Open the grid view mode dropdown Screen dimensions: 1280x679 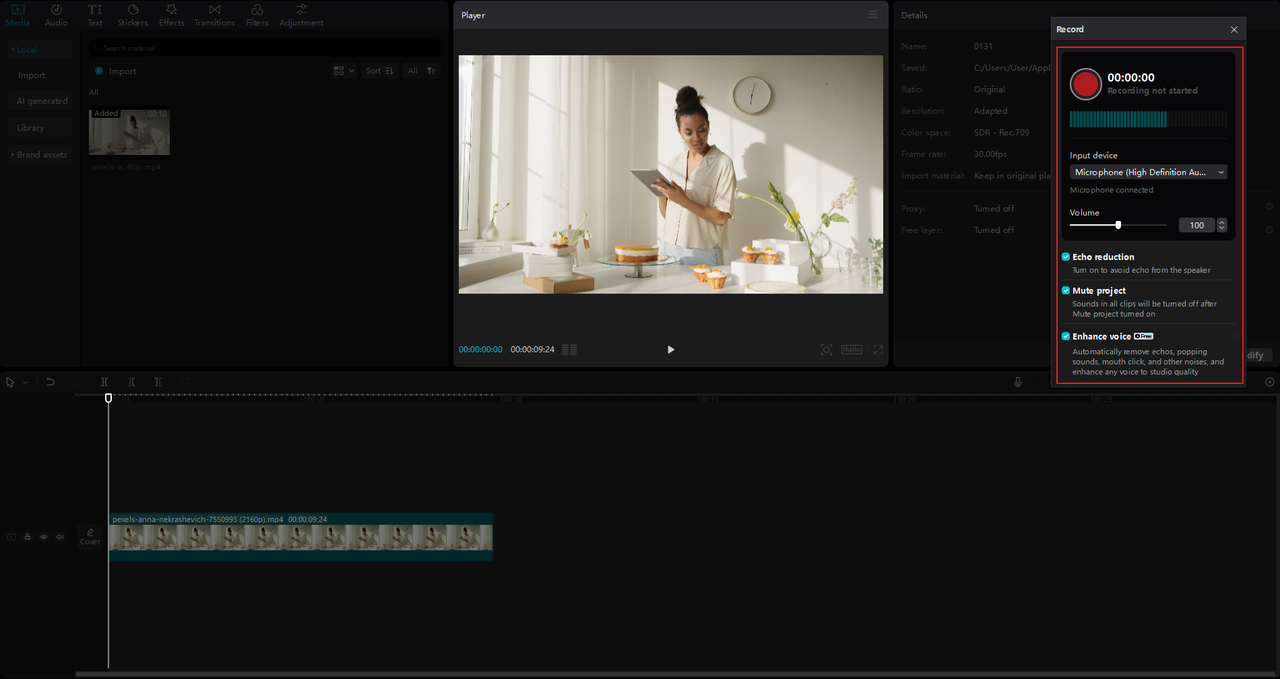(x=343, y=71)
